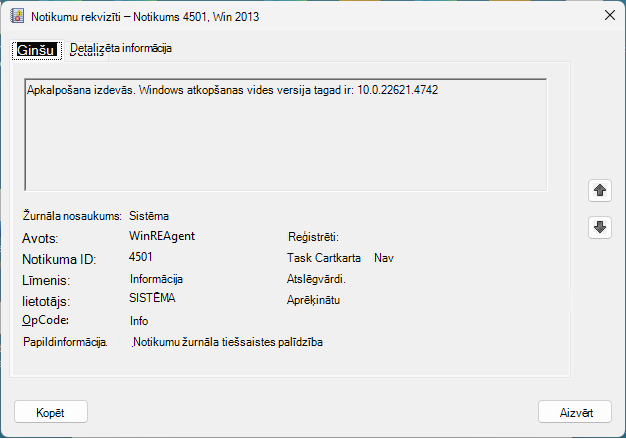This screenshot has width=626, height=439.
Task: Click the Papildinformācija label
Action: pyautogui.click(x=65, y=342)
